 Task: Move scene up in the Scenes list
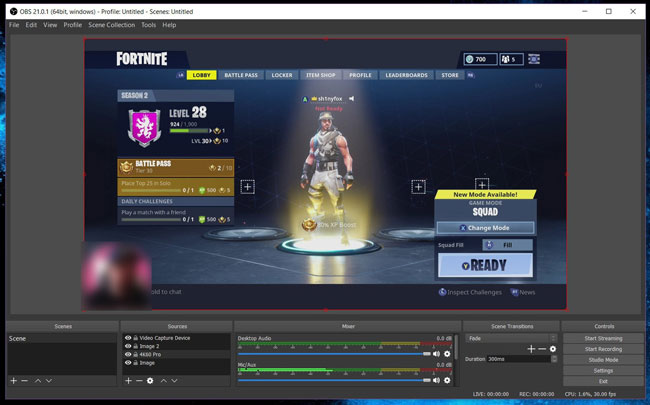click(38, 381)
